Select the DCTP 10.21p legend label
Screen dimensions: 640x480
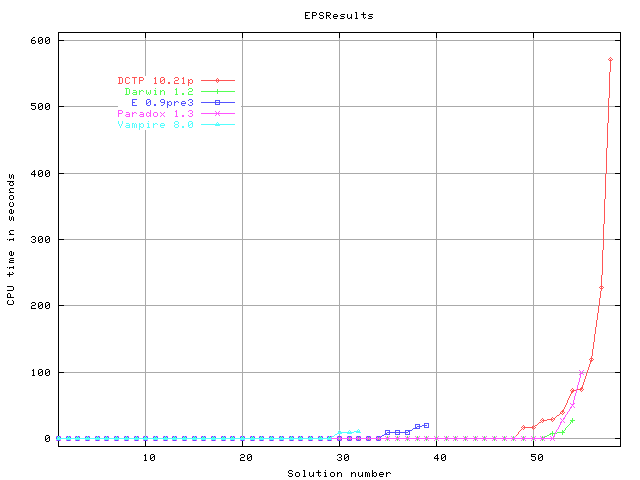[x=156, y=81]
